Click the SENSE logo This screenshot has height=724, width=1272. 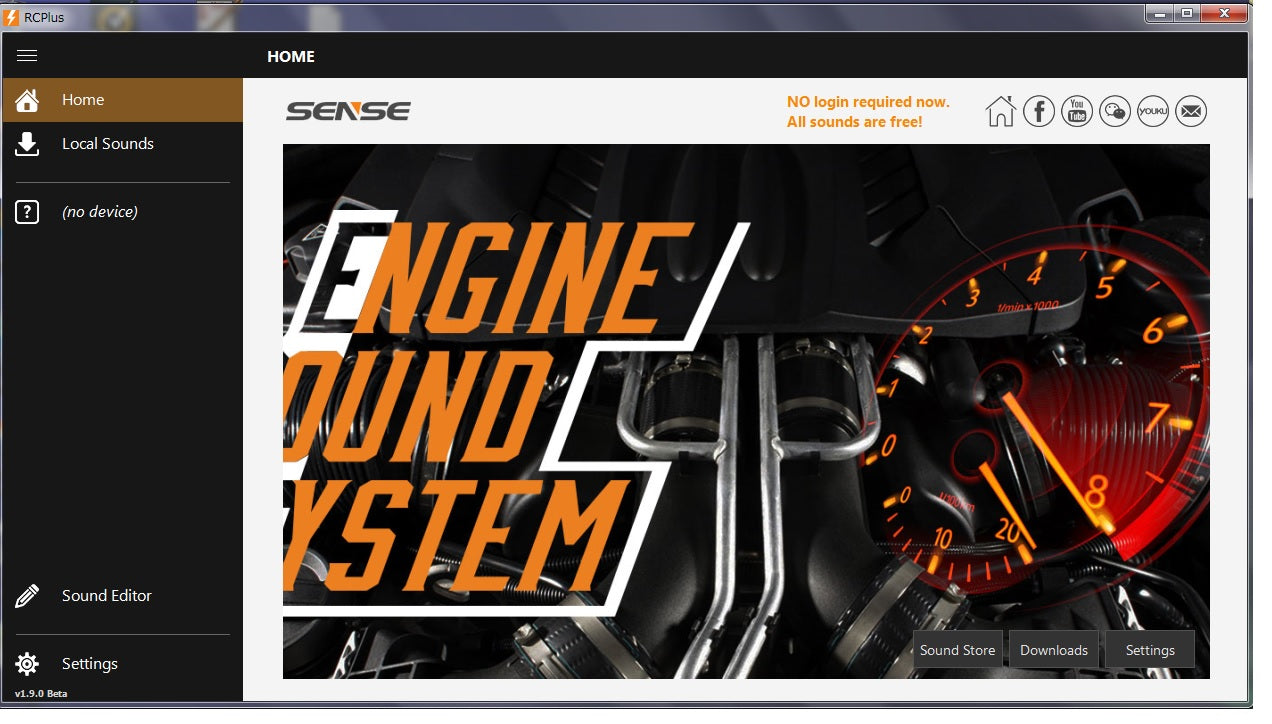click(x=348, y=111)
